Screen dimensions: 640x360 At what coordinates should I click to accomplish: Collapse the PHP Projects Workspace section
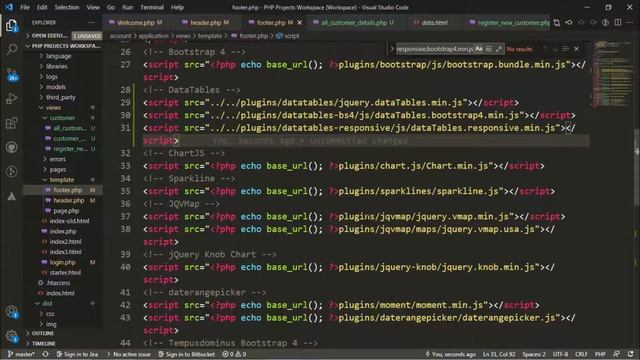pyautogui.click(x=63, y=46)
